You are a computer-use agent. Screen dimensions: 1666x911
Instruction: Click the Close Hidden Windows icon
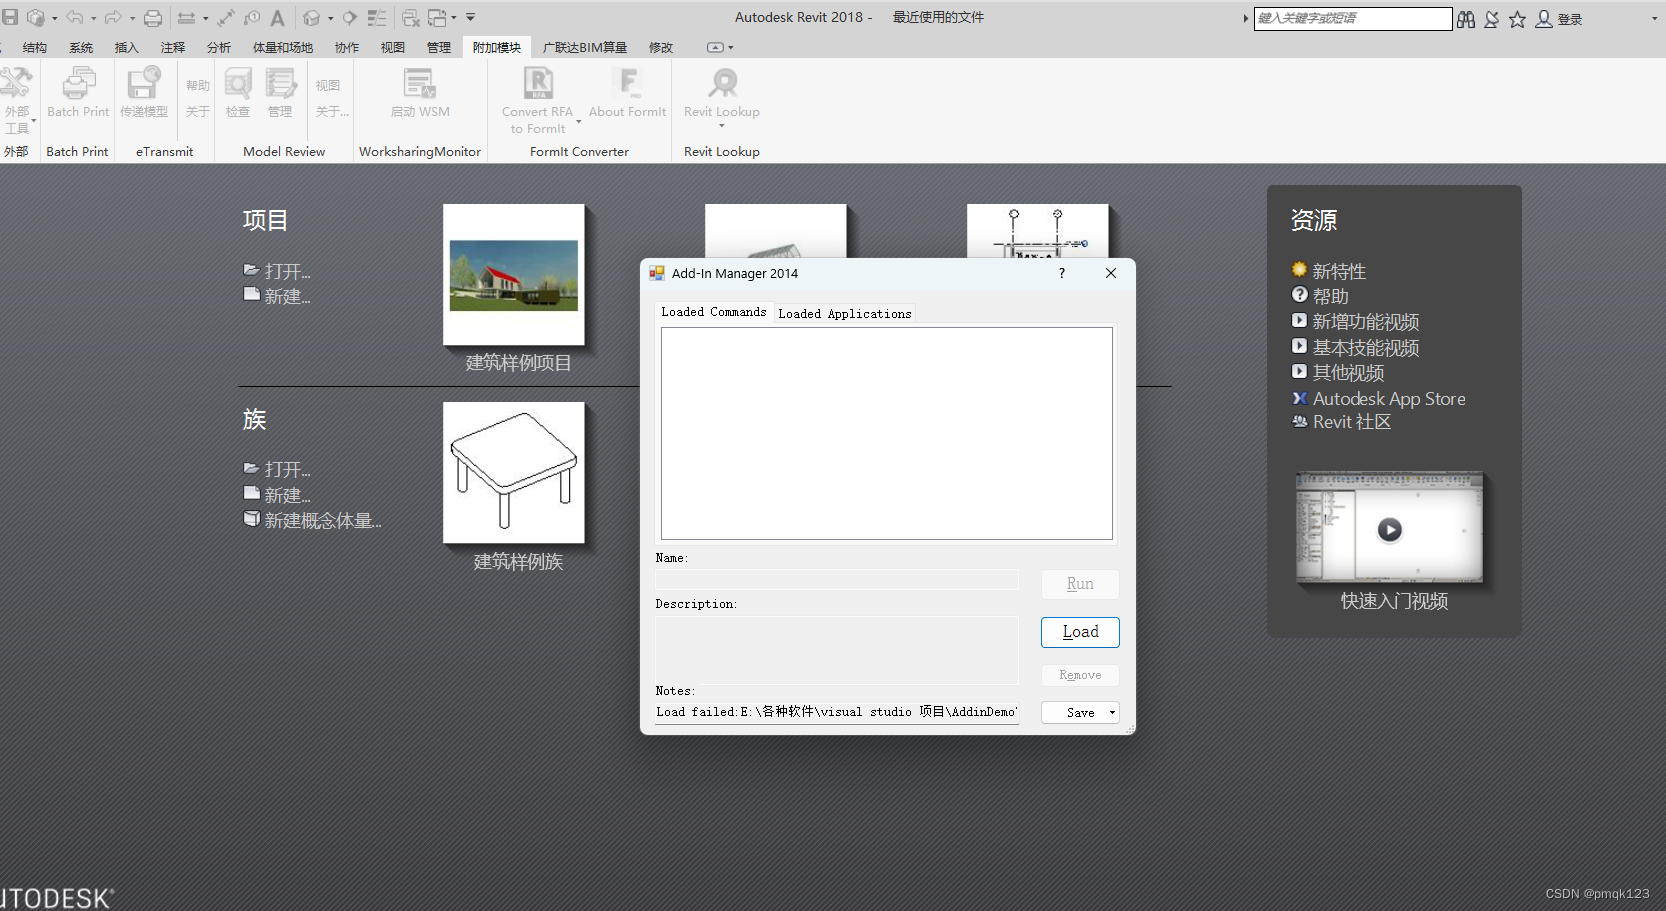pyautogui.click(x=411, y=17)
